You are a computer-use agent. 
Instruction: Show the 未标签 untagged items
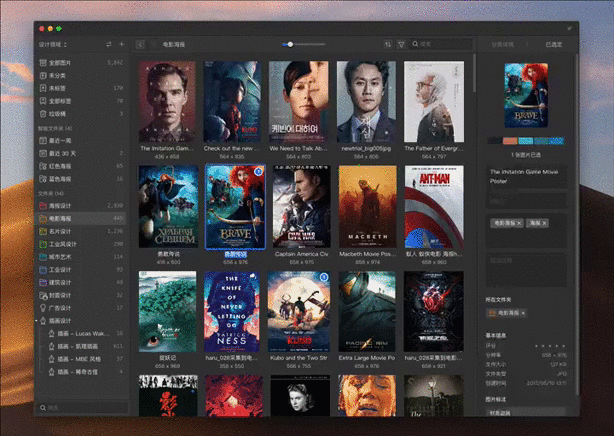click(x=81, y=88)
